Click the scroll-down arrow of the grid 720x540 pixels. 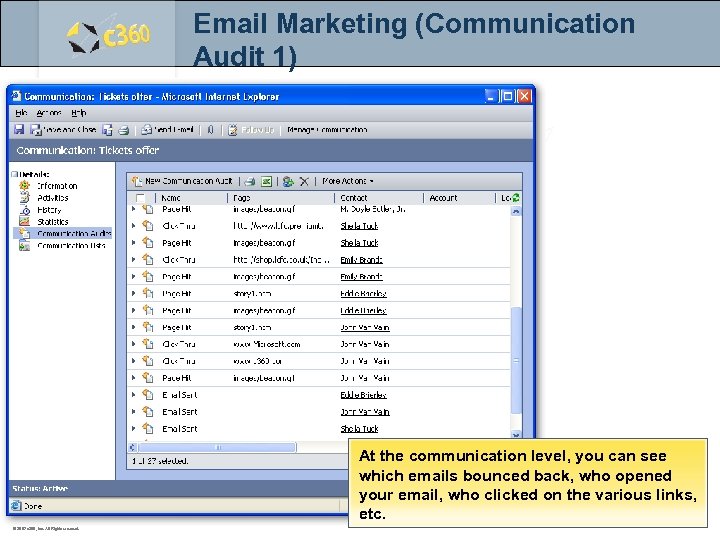pos(516,434)
